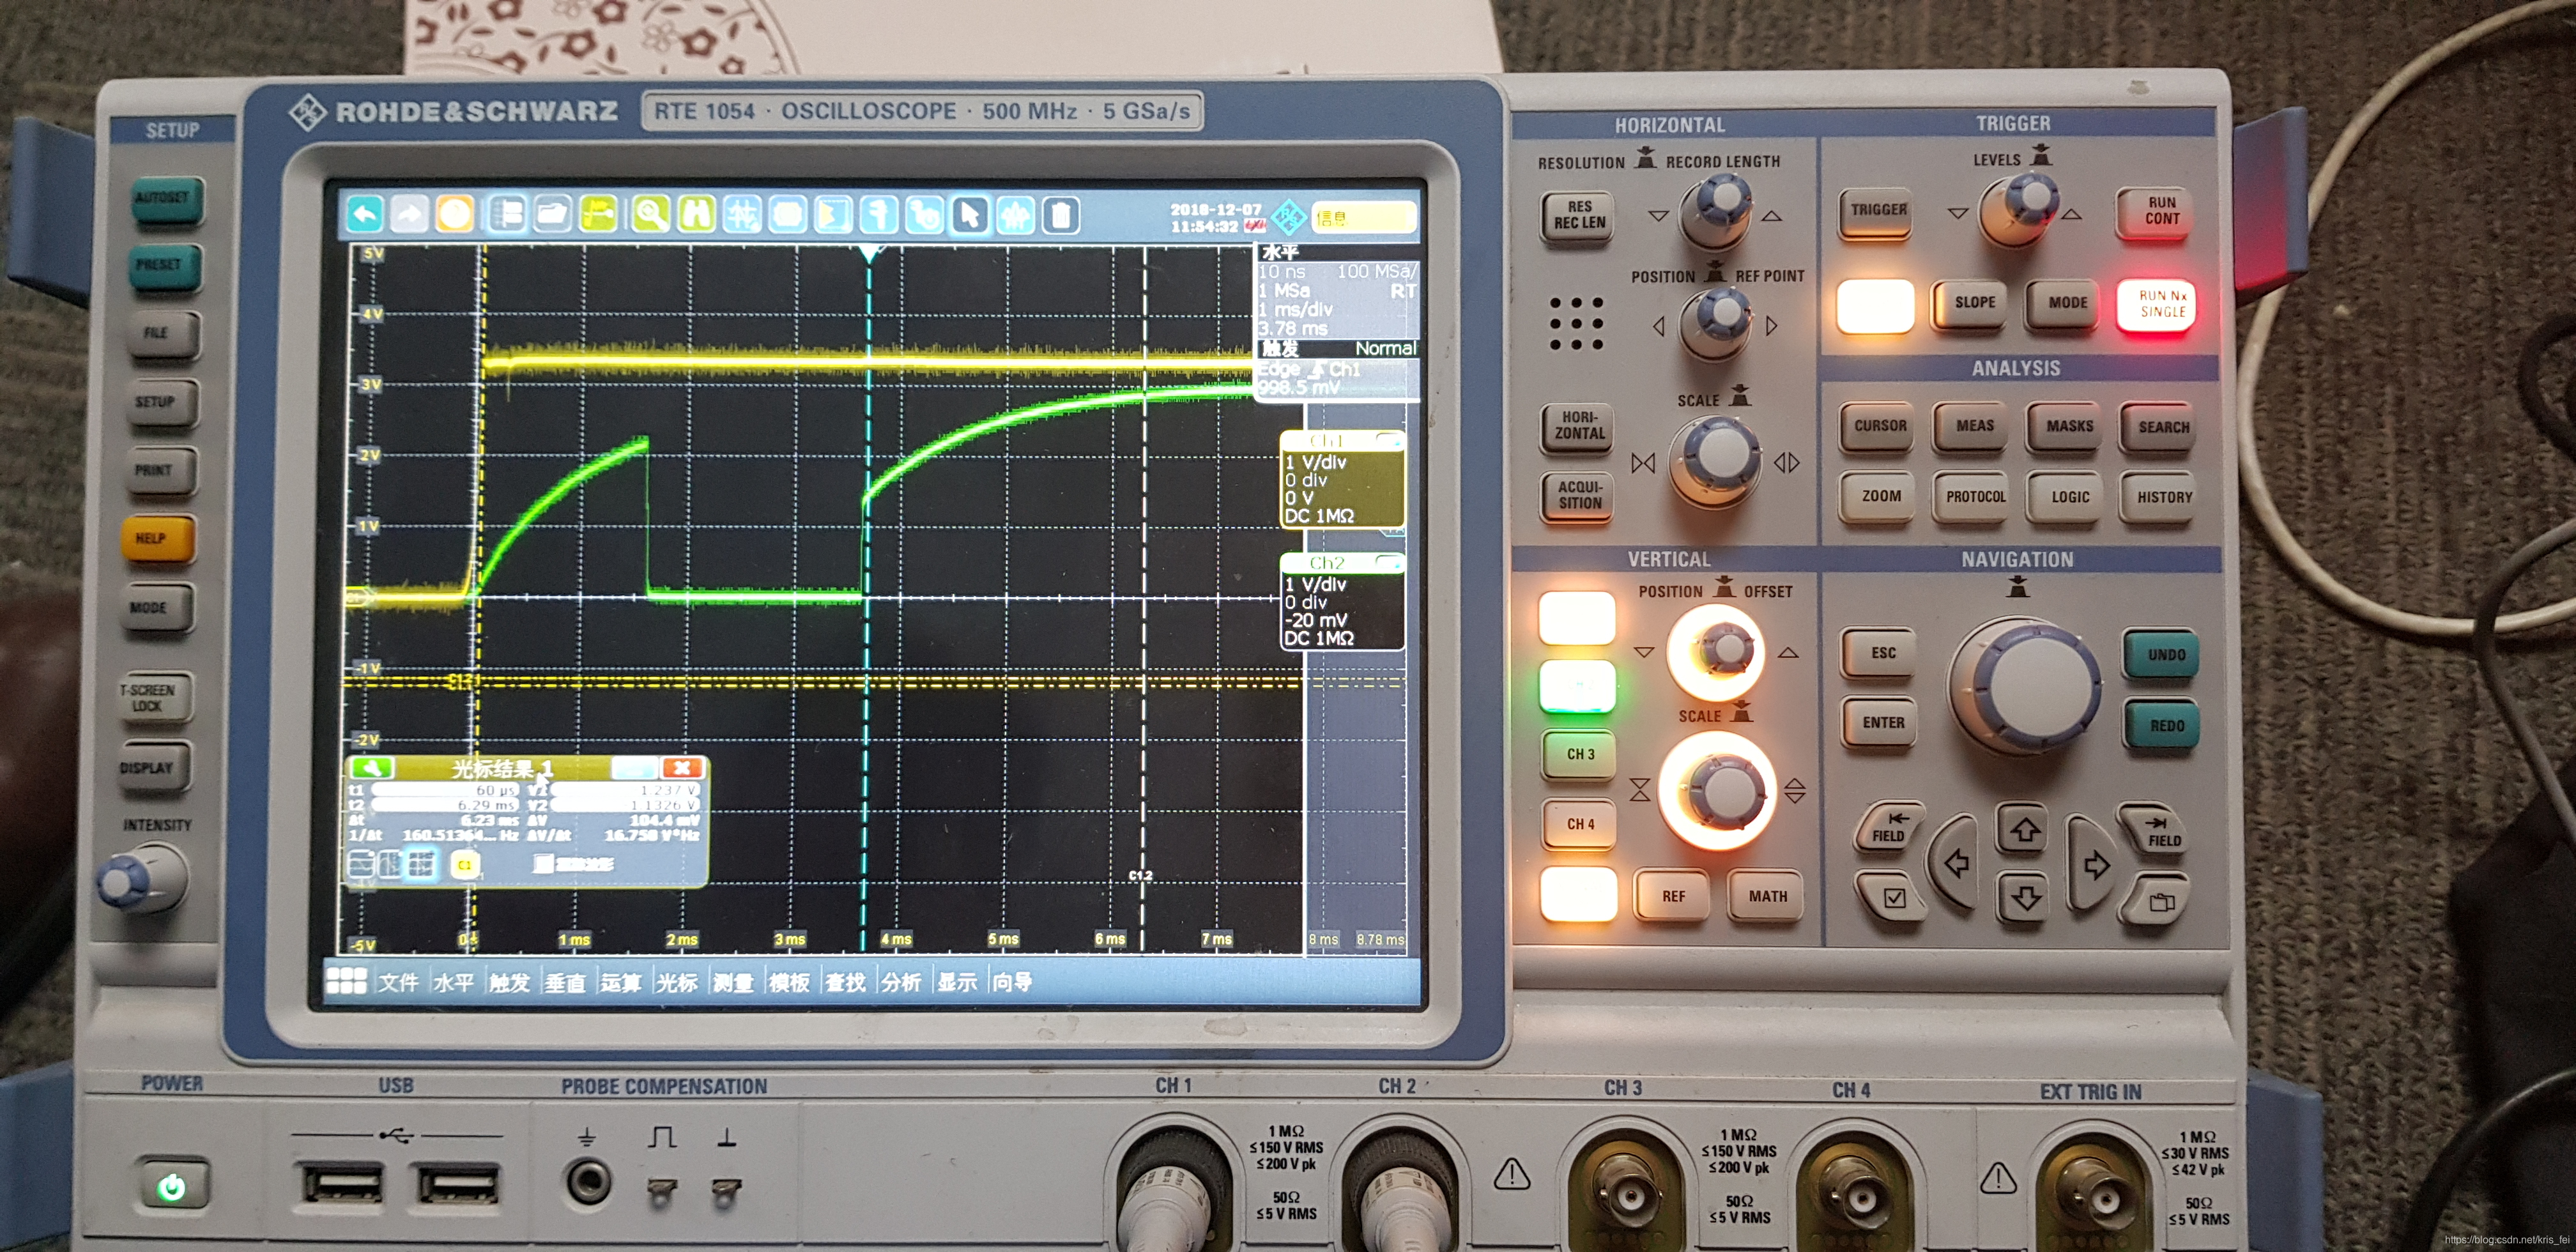Open the 显示 menu
Screen dimensions: 2576x1252
[957, 982]
